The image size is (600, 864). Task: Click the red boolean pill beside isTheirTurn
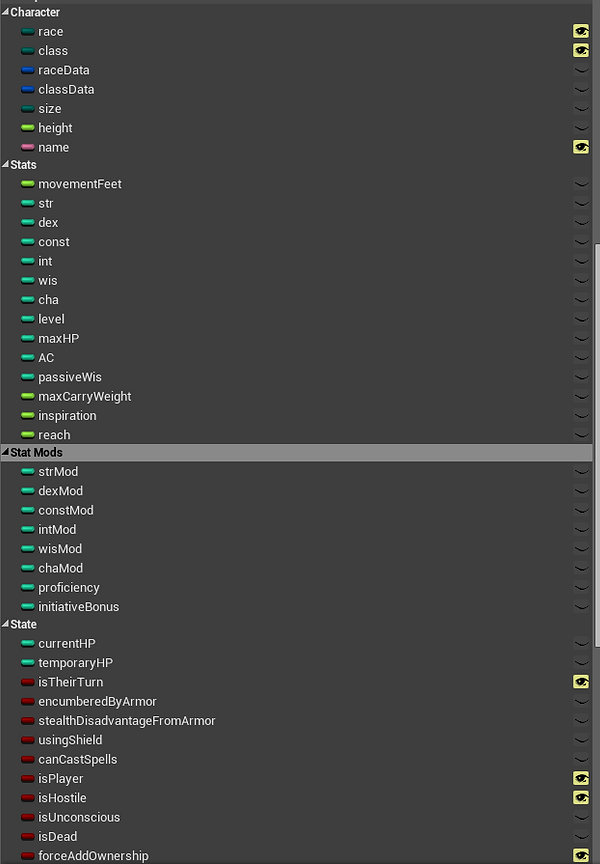pyautogui.click(x=28, y=682)
